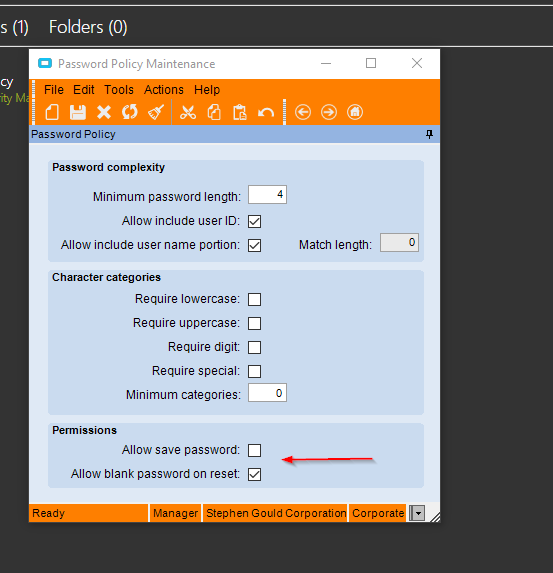The image size is (553, 573).
Task: Enable Allow save password checkbox
Action: click(254, 451)
